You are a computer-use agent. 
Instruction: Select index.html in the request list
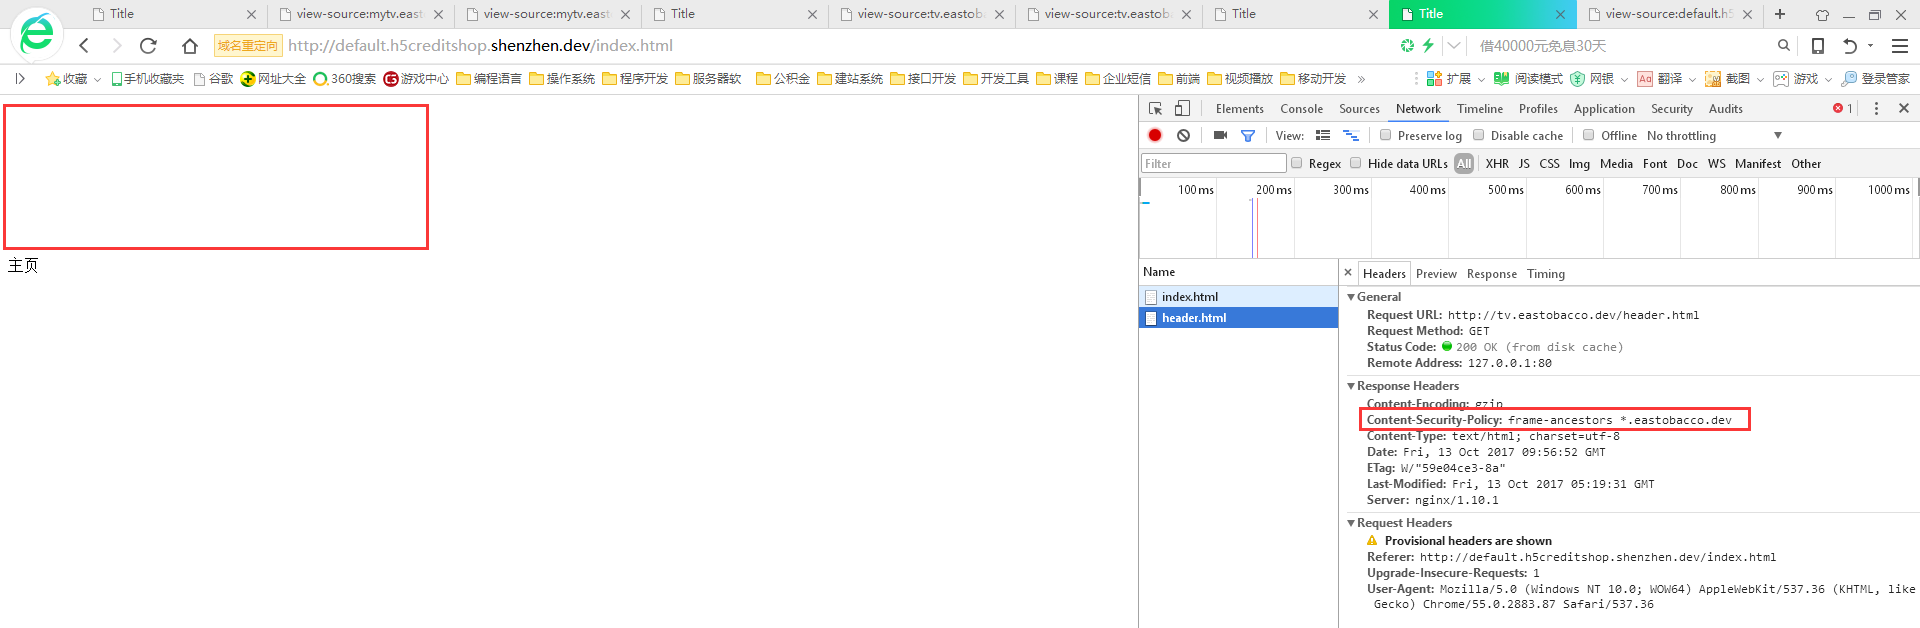point(1189,297)
